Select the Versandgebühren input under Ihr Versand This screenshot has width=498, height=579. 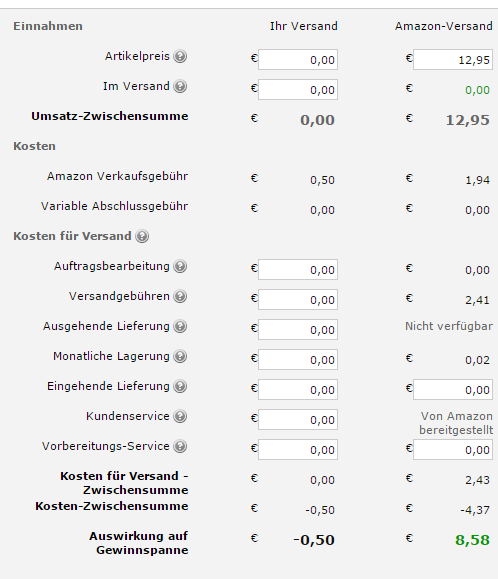point(298,299)
